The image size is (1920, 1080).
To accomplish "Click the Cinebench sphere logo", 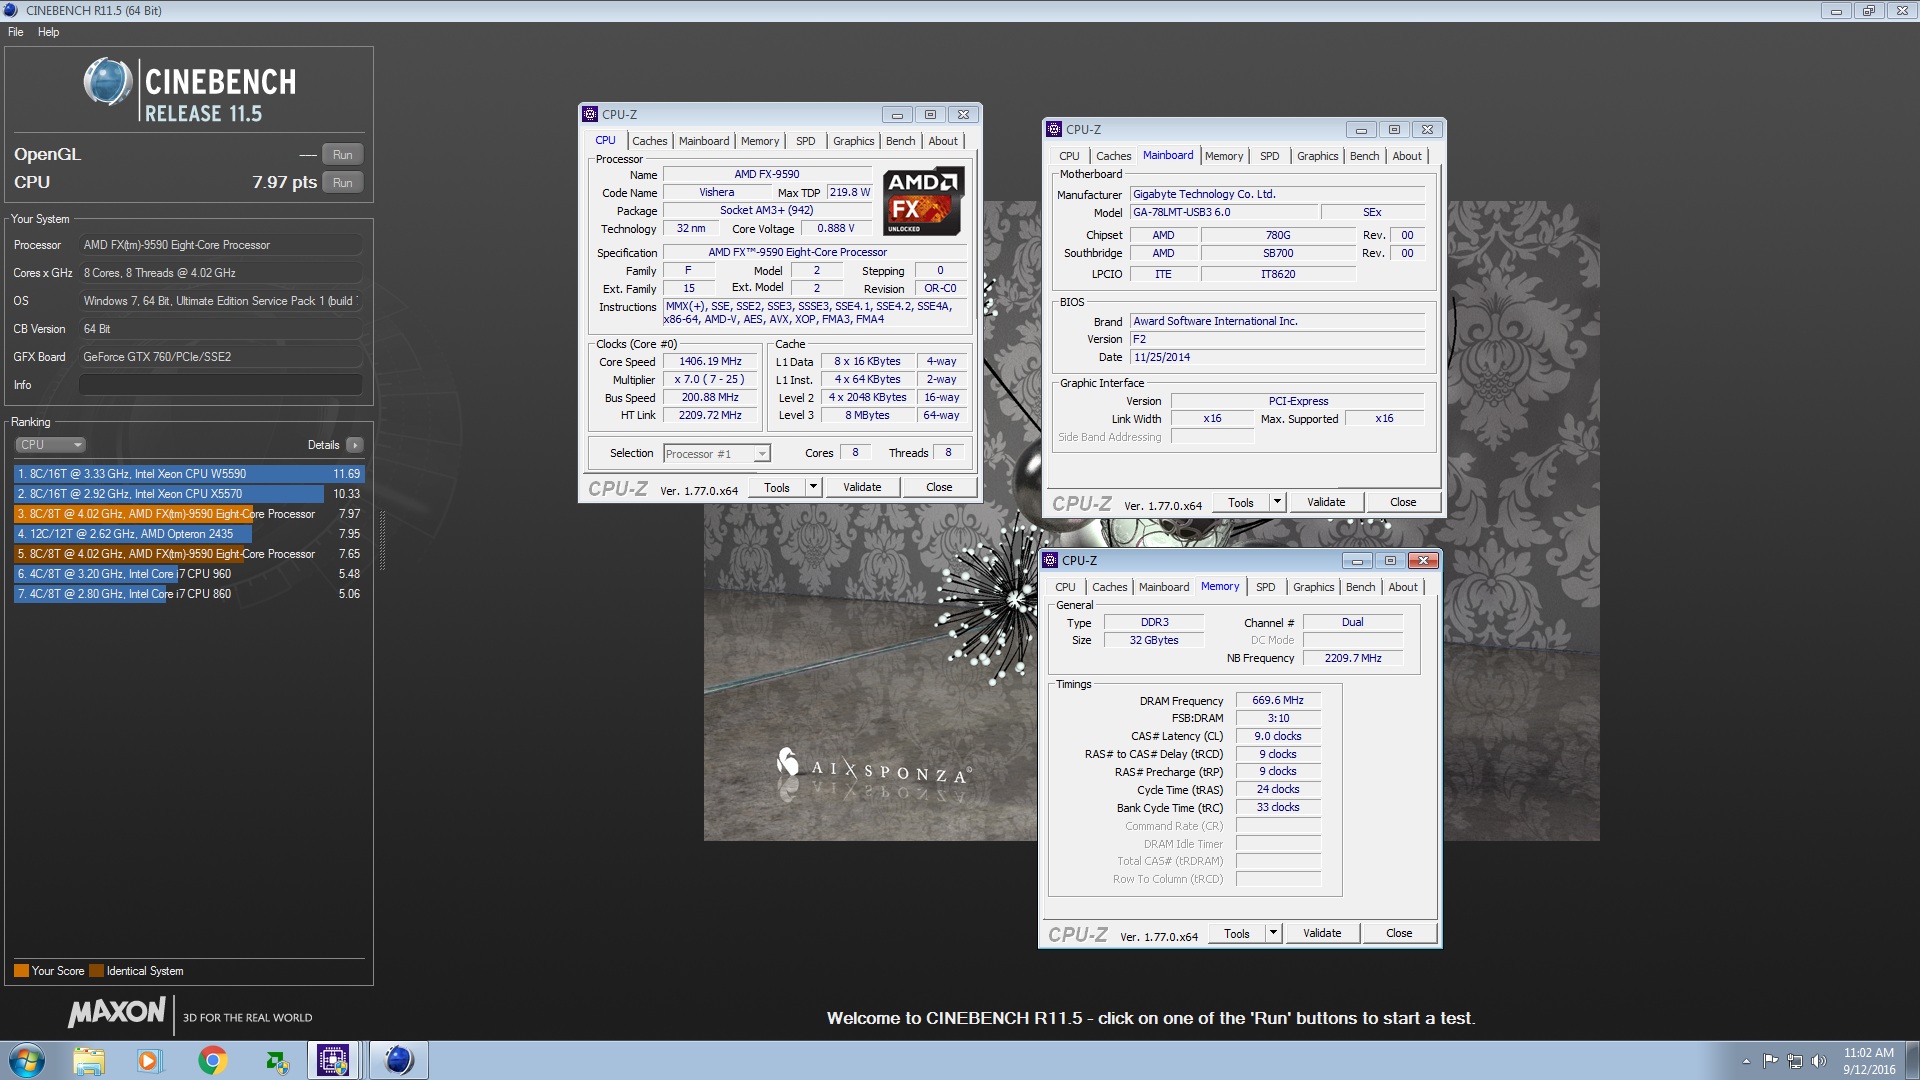I will point(107,82).
